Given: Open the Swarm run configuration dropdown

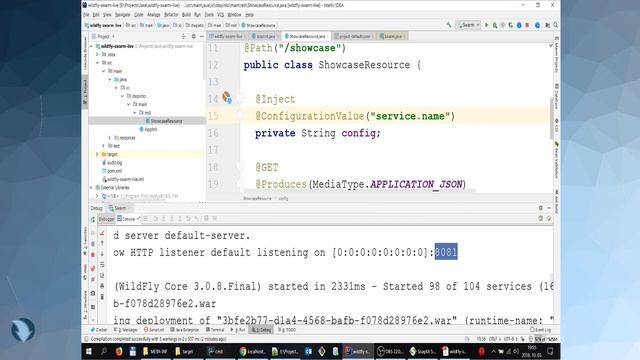Looking at the screenshot, I should (x=469, y=25).
